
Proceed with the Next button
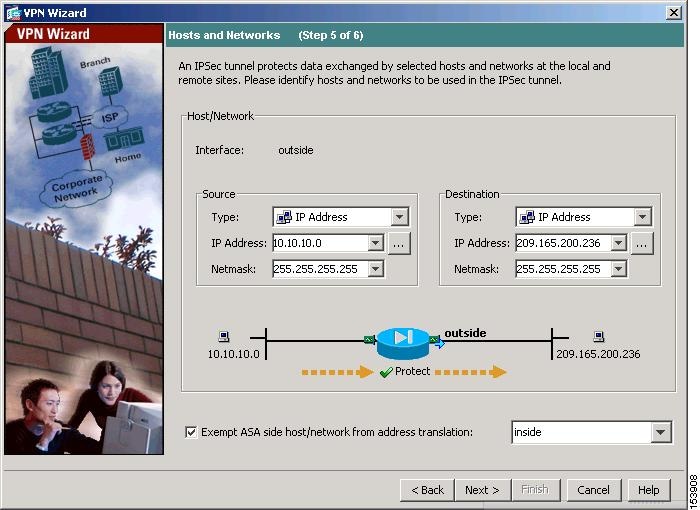point(482,490)
